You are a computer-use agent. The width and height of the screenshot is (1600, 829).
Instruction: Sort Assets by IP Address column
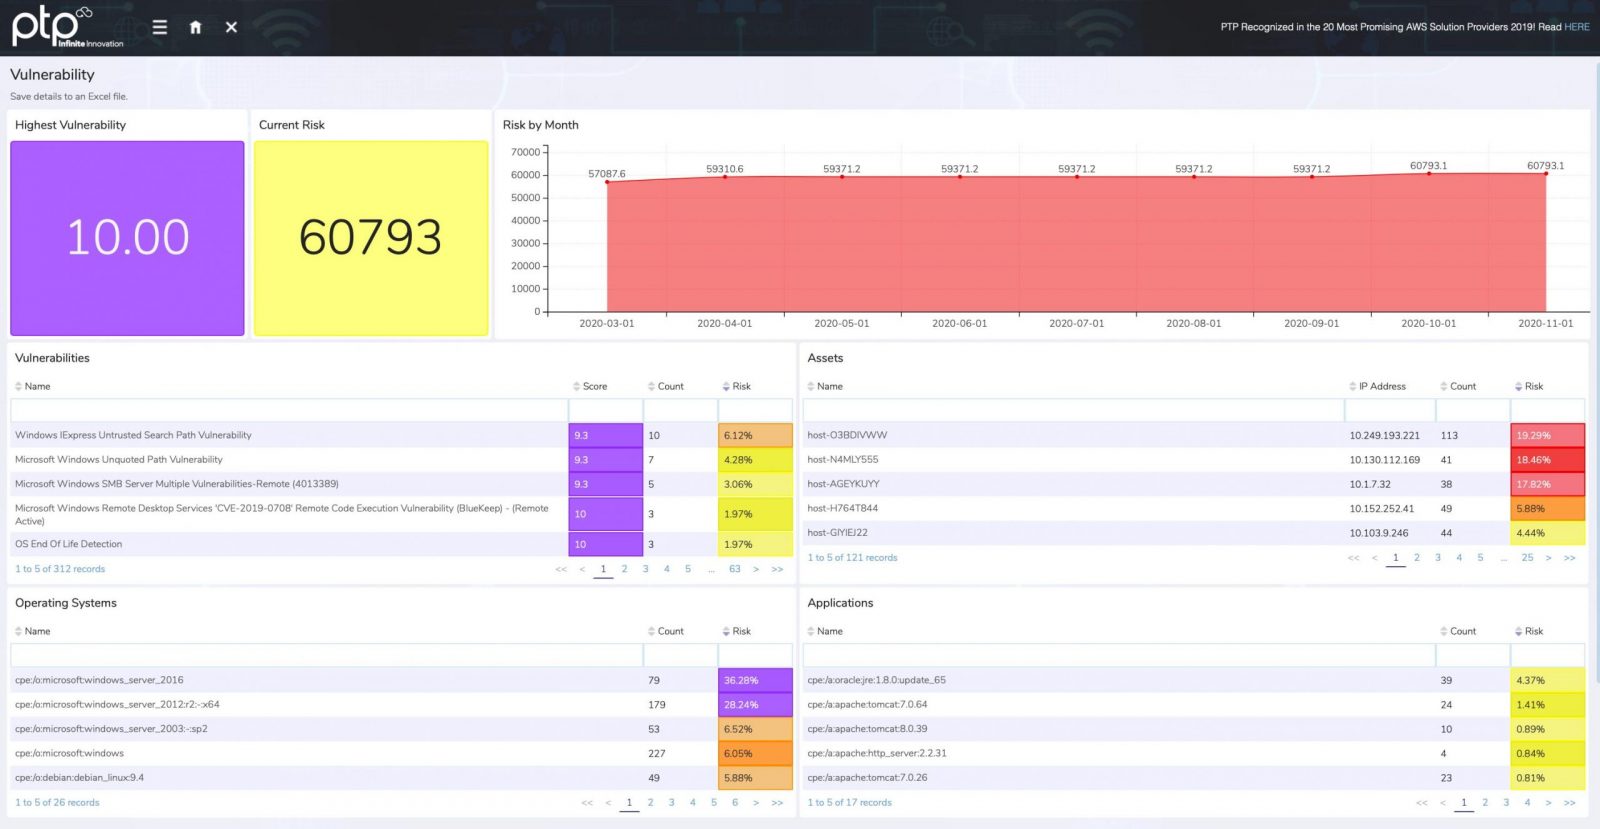pyautogui.click(x=1381, y=386)
